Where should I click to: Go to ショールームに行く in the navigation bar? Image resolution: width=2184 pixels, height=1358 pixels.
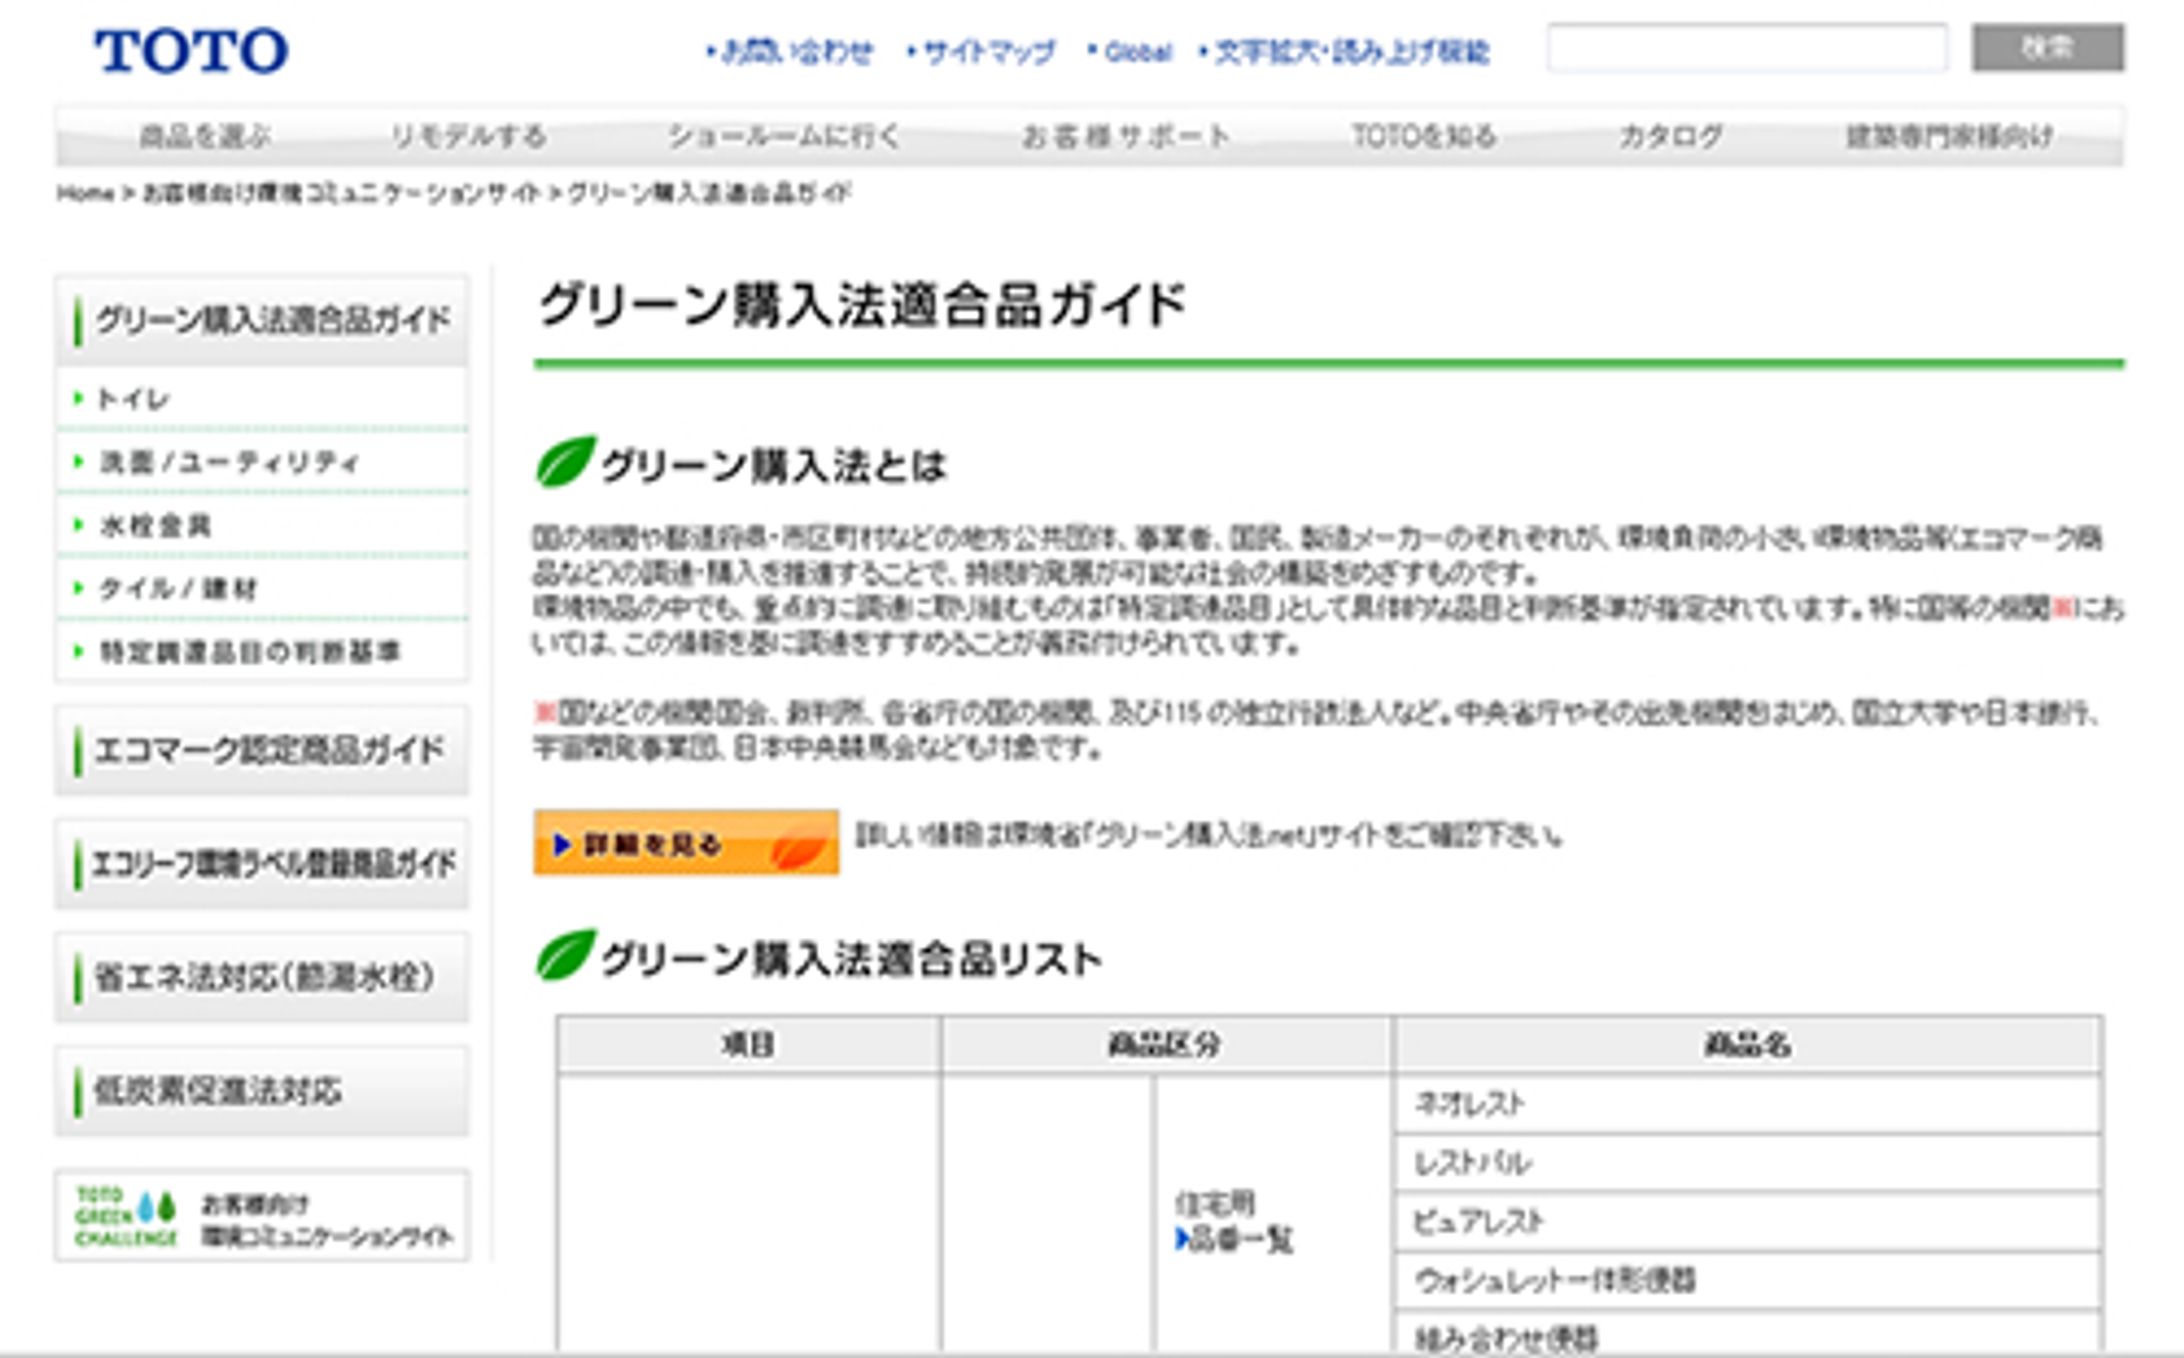783,136
